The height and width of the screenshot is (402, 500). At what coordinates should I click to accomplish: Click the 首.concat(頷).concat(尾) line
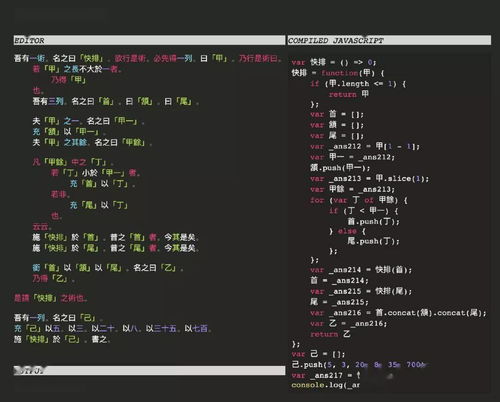click(398, 313)
